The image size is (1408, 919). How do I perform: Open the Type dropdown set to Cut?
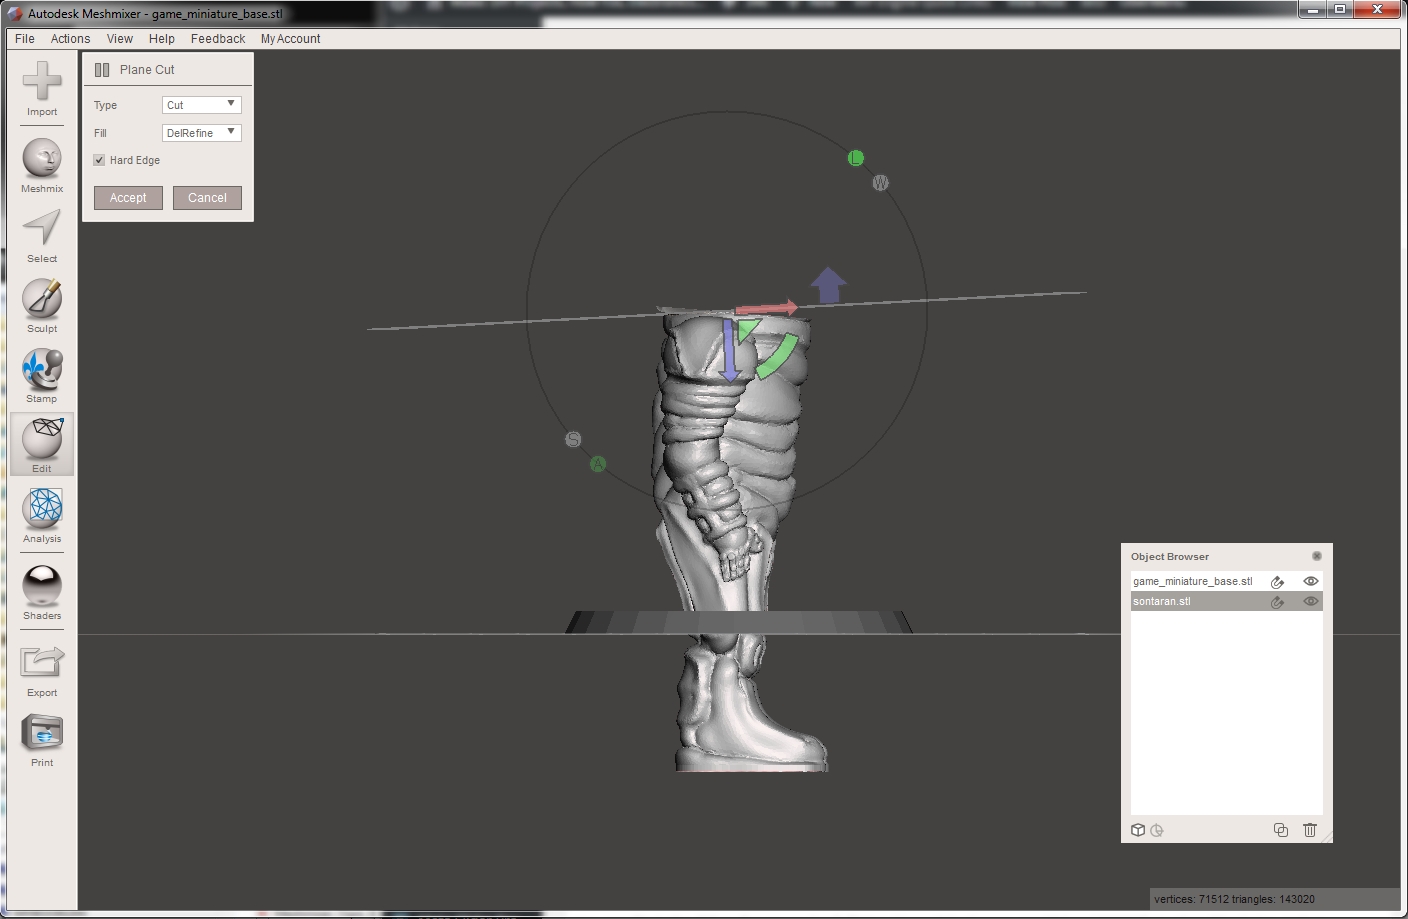click(x=201, y=105)
